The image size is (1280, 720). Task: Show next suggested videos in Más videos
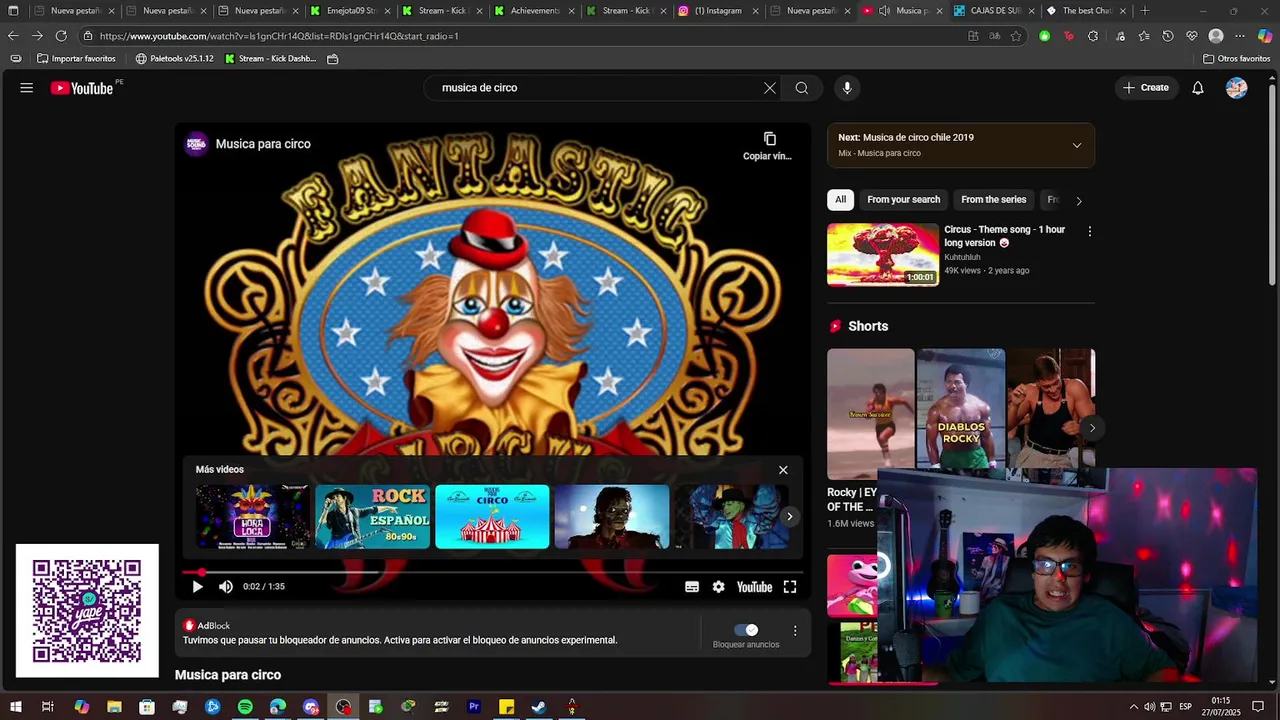[x=790, y=517]
